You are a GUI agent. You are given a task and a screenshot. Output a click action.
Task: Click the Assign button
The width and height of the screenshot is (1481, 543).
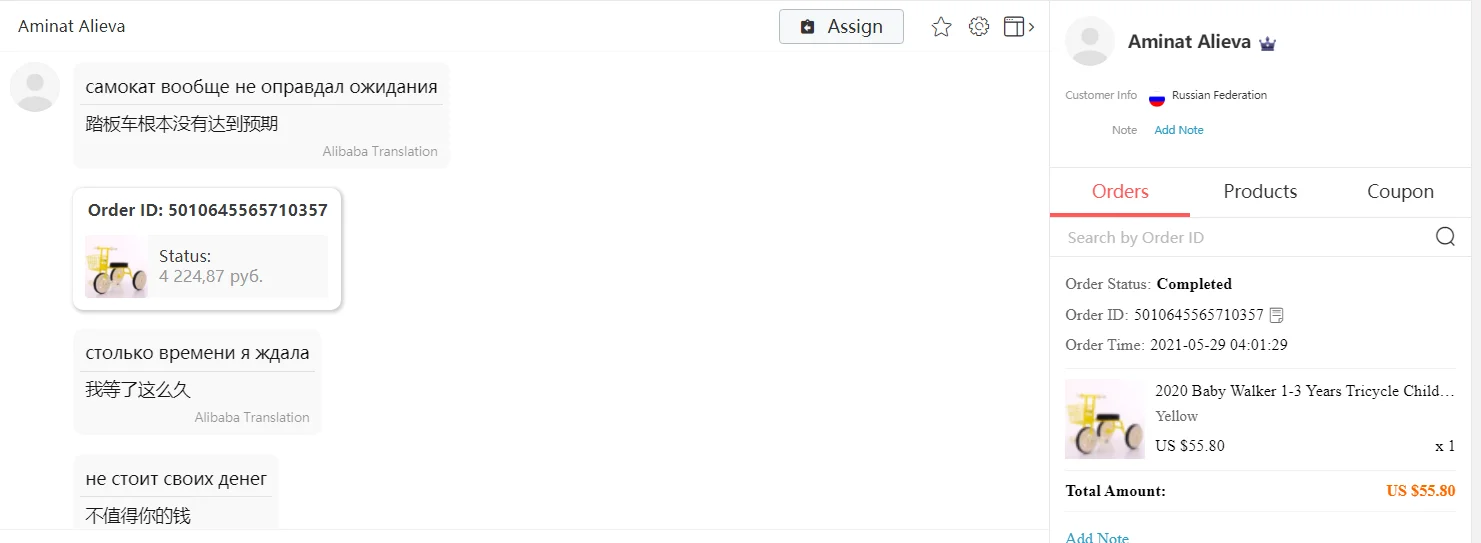click(841, 27)
